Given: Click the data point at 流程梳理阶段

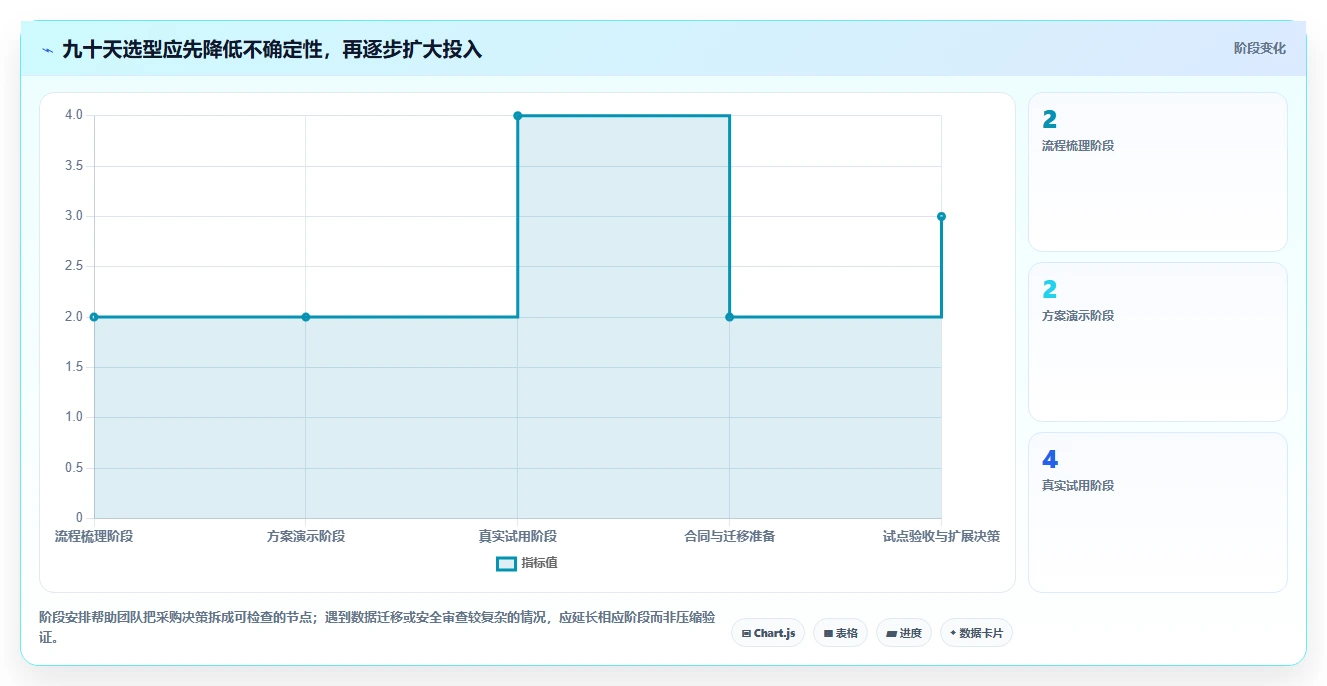Looking at the screenshot, I should (94, 317).
